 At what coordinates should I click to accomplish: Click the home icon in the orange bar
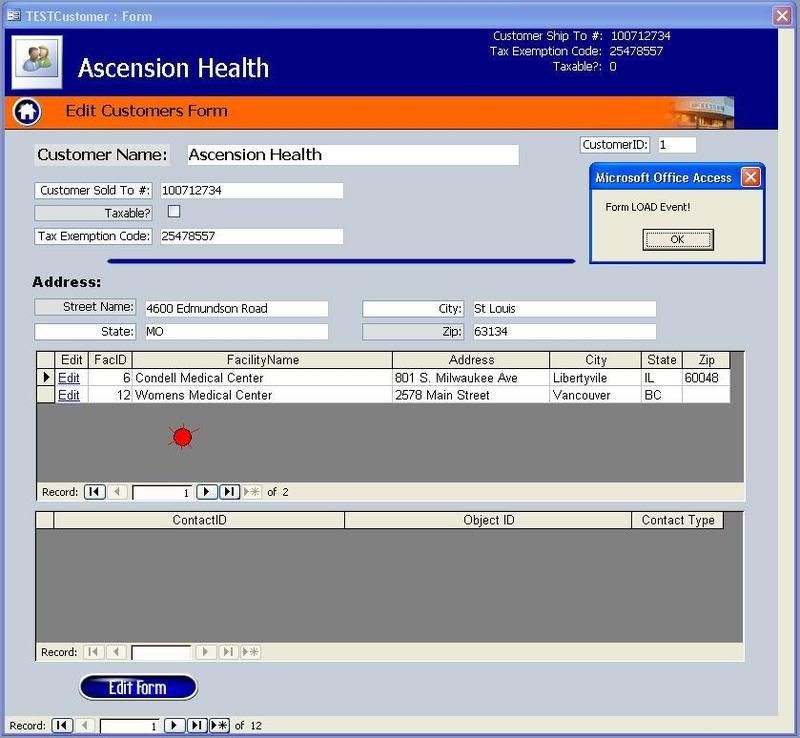(27, 111)
